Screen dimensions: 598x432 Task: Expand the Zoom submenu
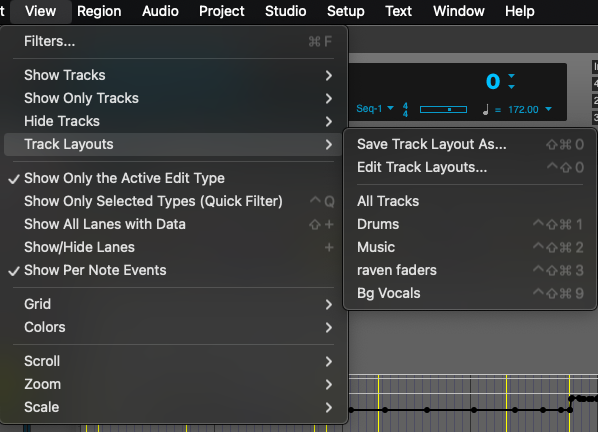tap(173, 384)
